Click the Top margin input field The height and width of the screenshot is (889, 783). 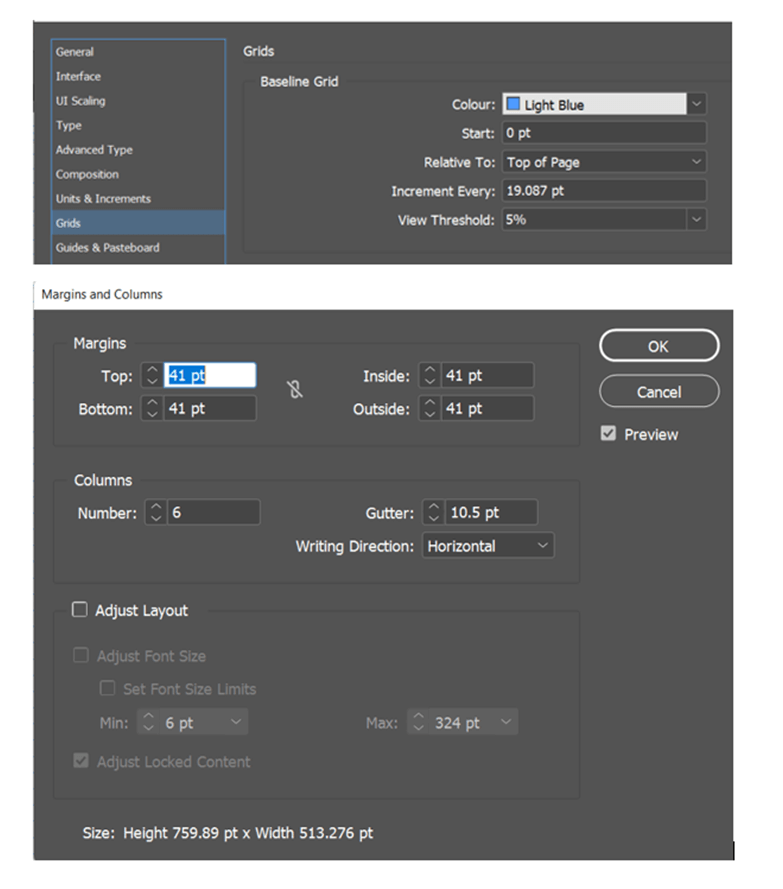pos(210,375)
